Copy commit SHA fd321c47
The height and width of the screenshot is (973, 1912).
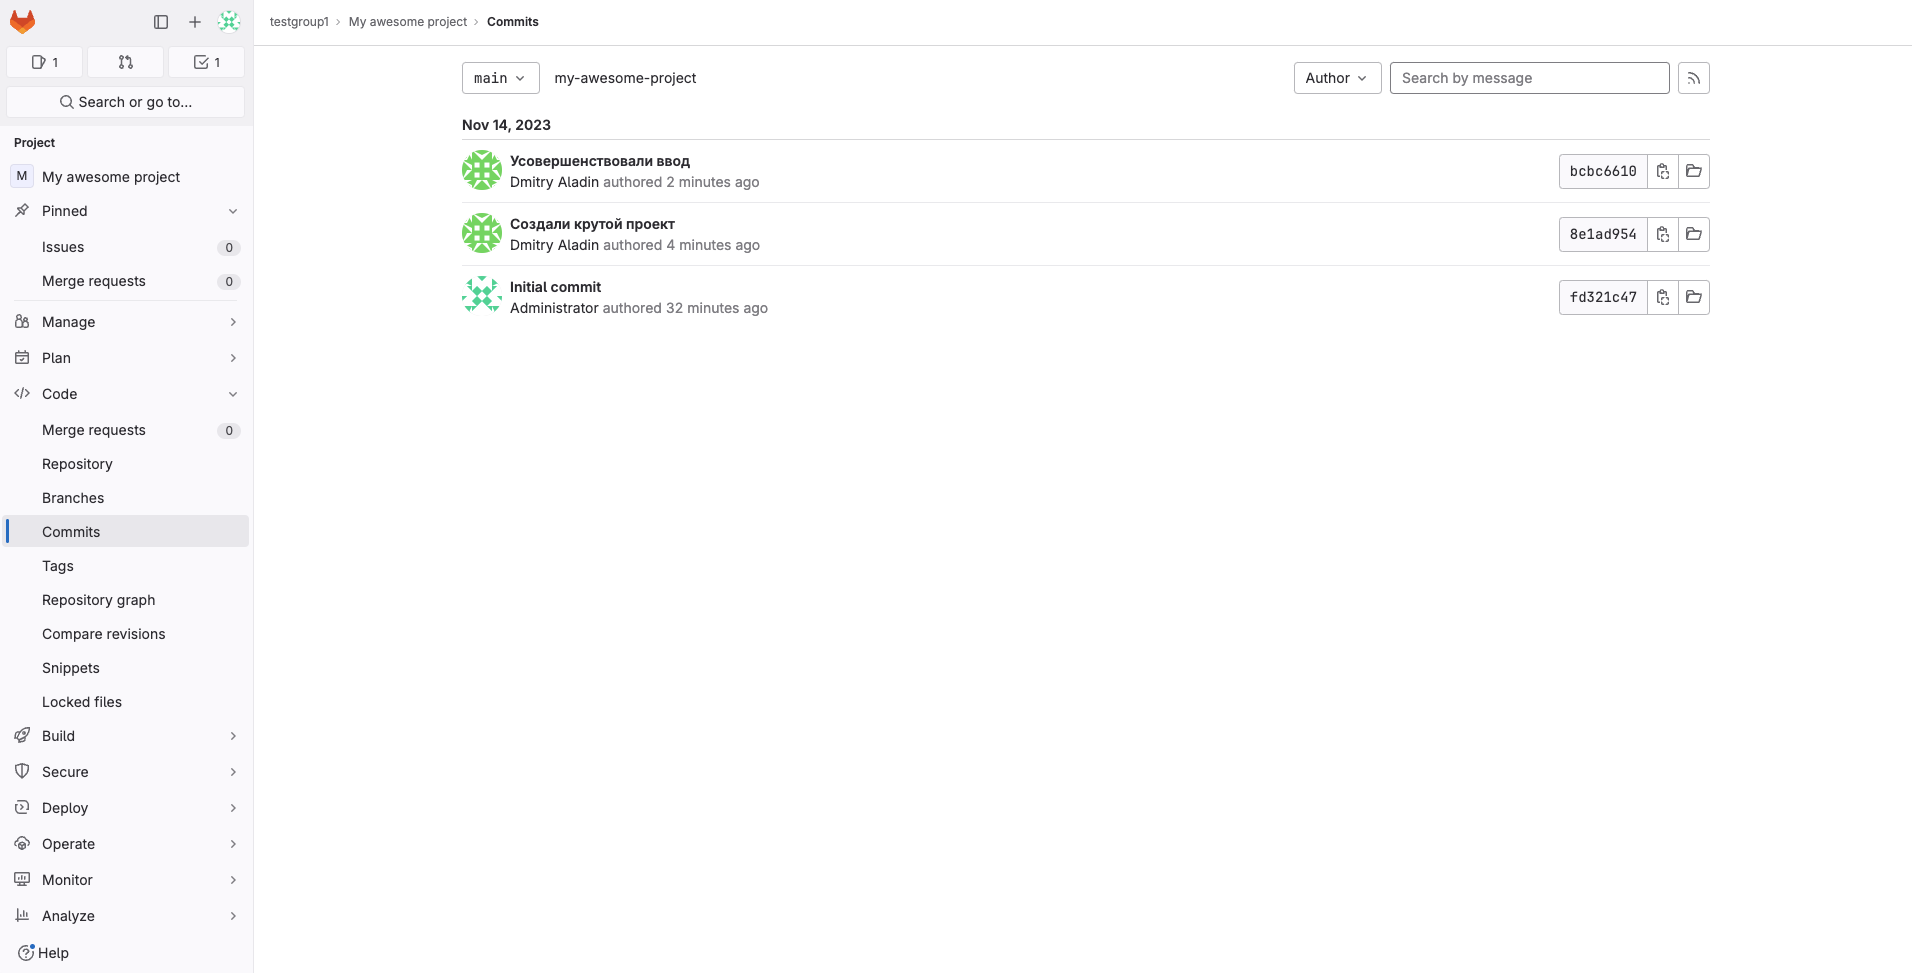[1662, 297]
